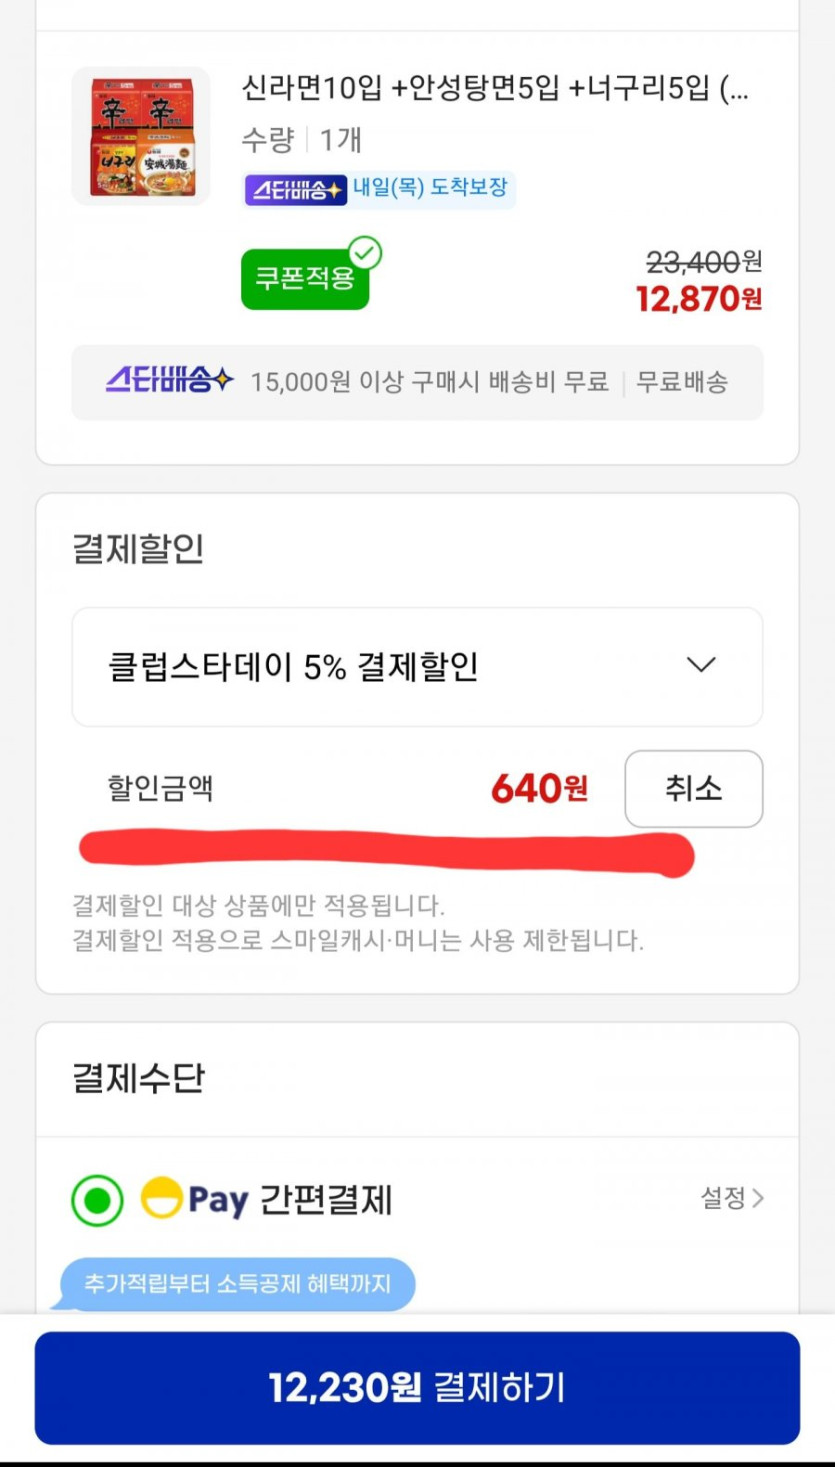Select the Pay 간편결제 radio button

tap(97, 1200)
